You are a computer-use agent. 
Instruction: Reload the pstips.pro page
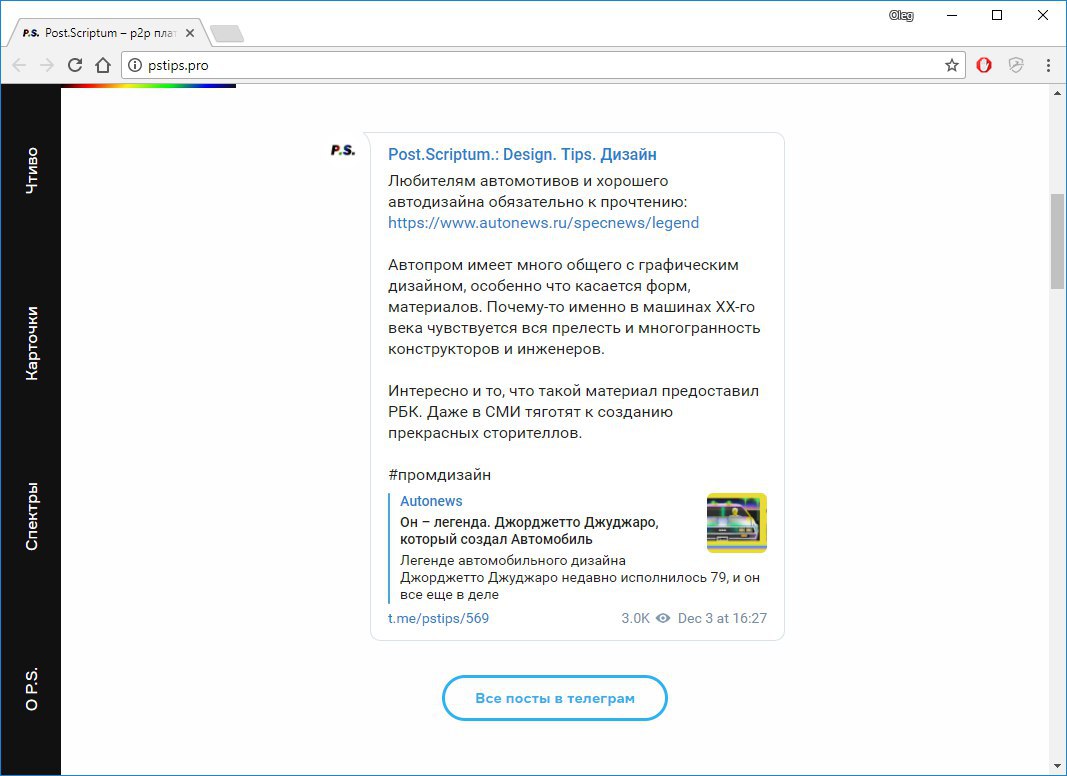[75, 65]
